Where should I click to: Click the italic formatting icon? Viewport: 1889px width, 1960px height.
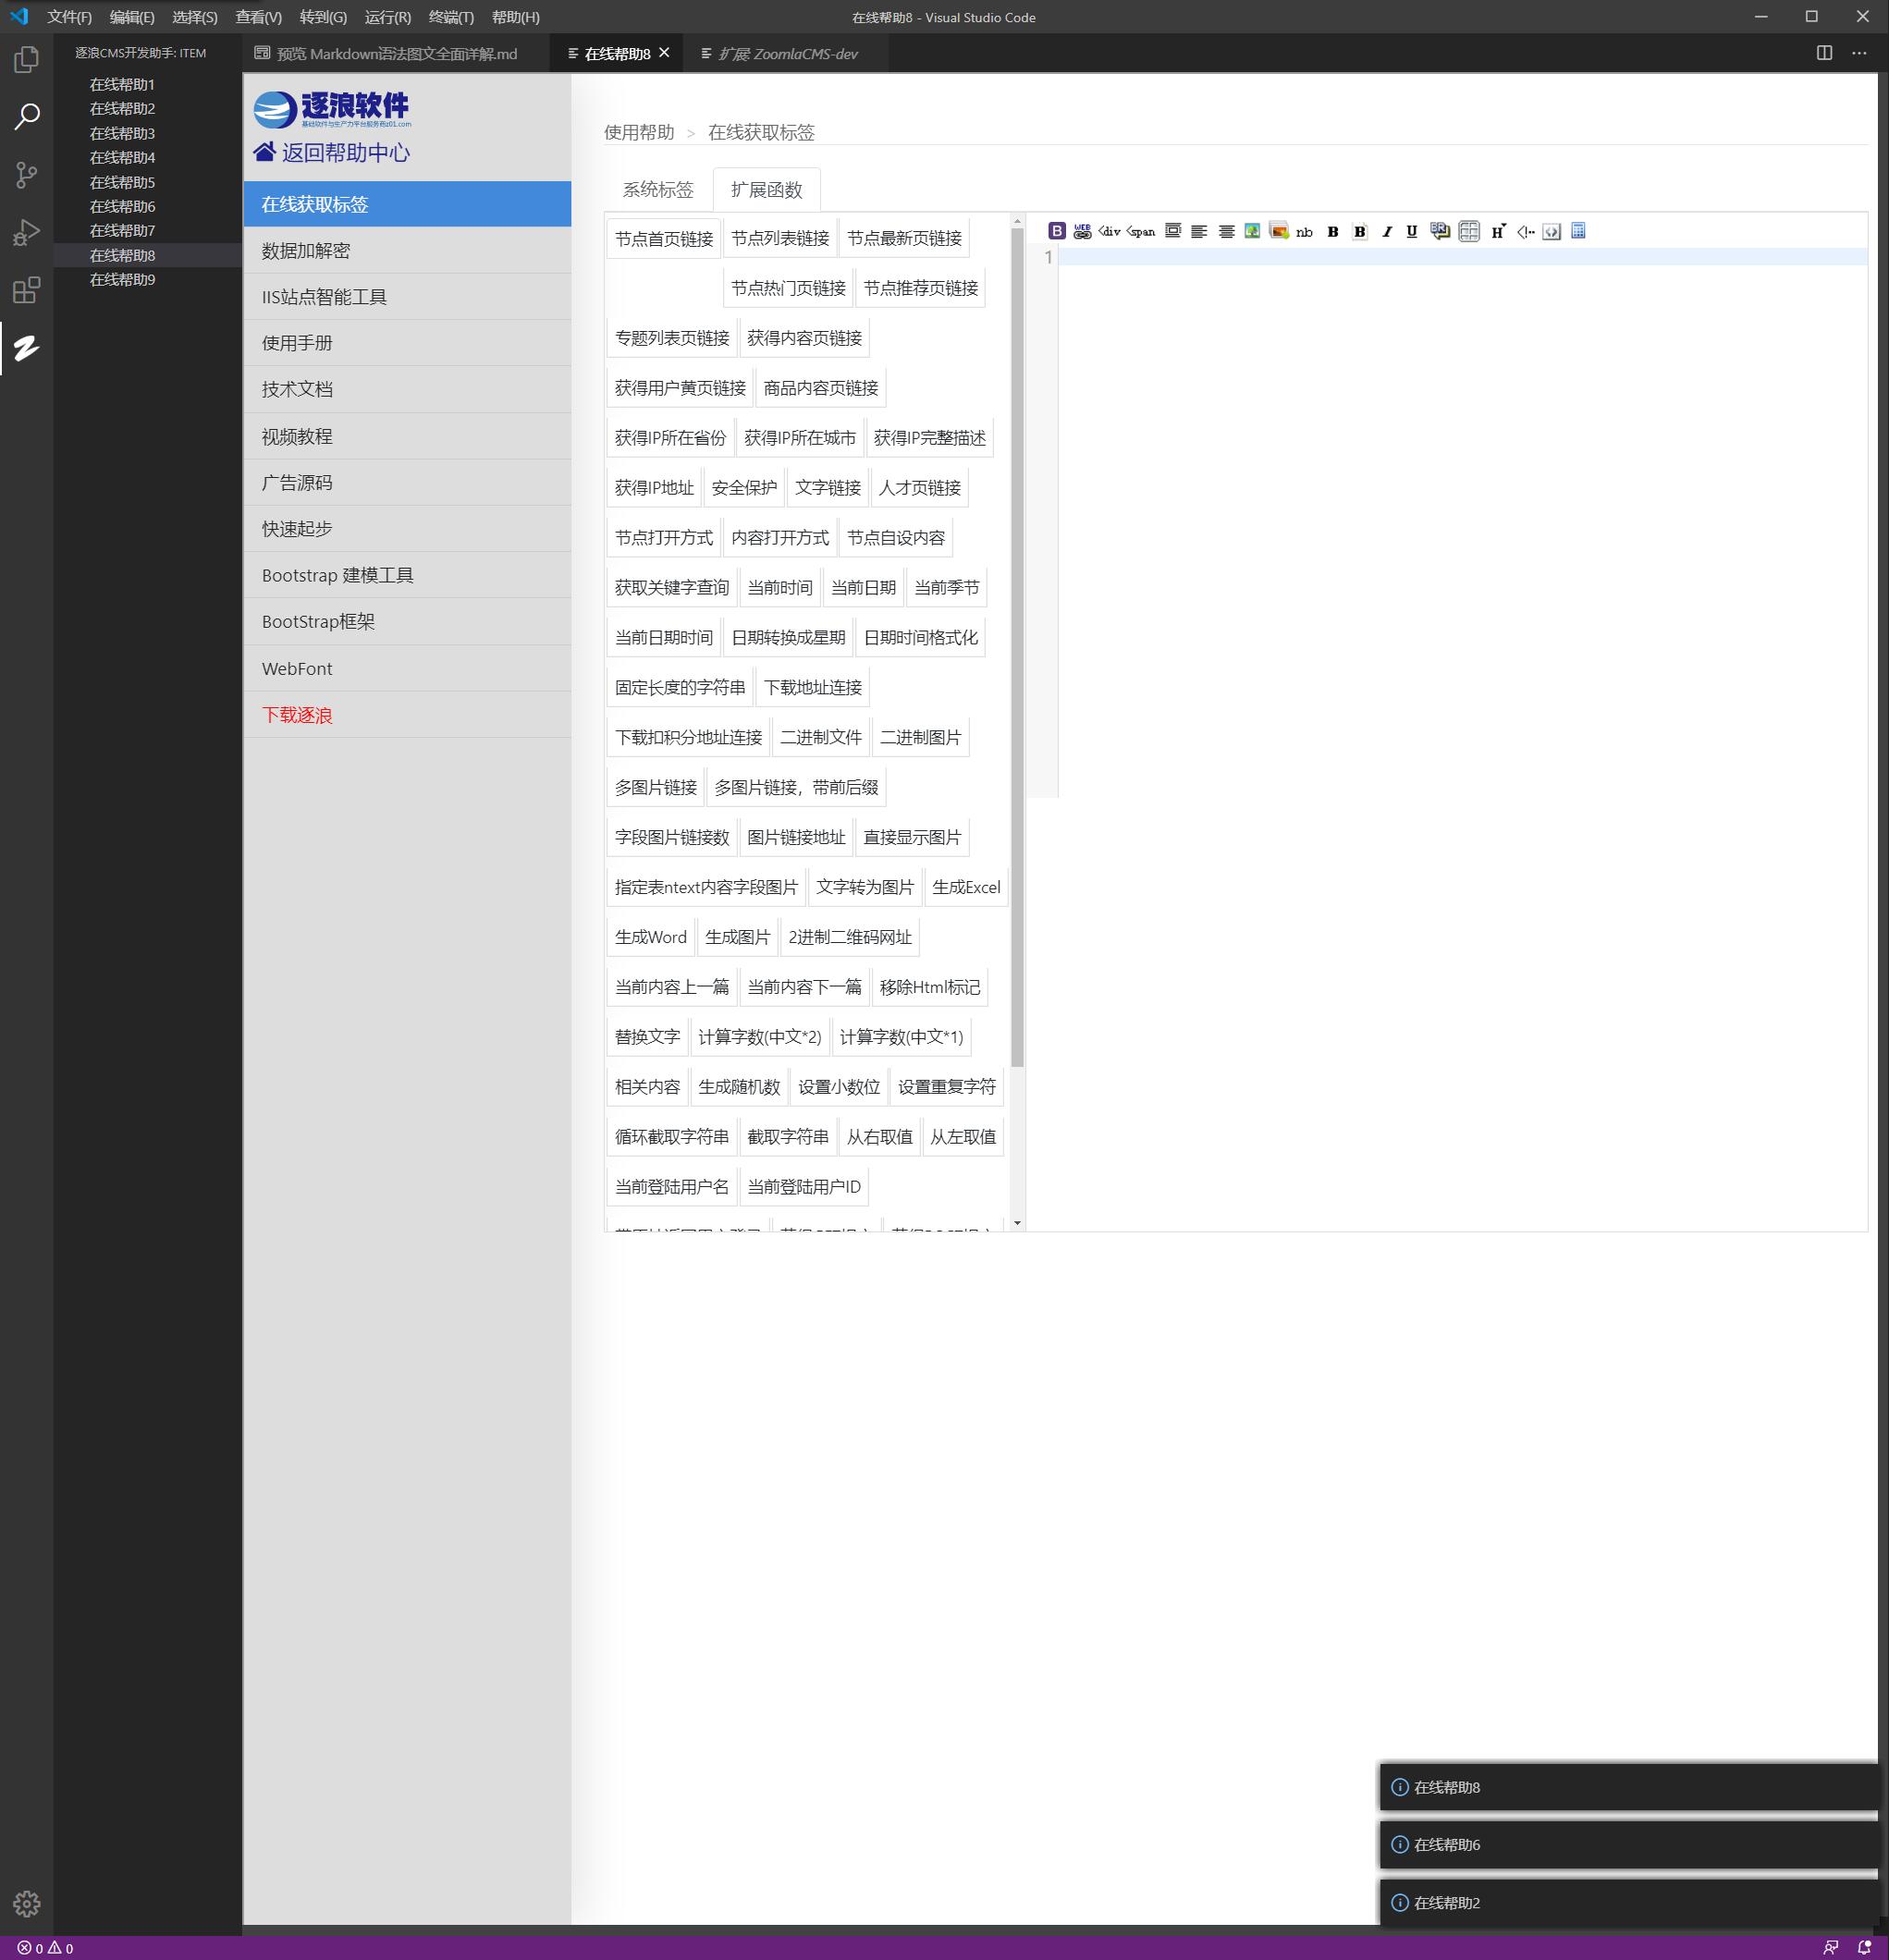pyautogui.click(x=1386, y=231)
